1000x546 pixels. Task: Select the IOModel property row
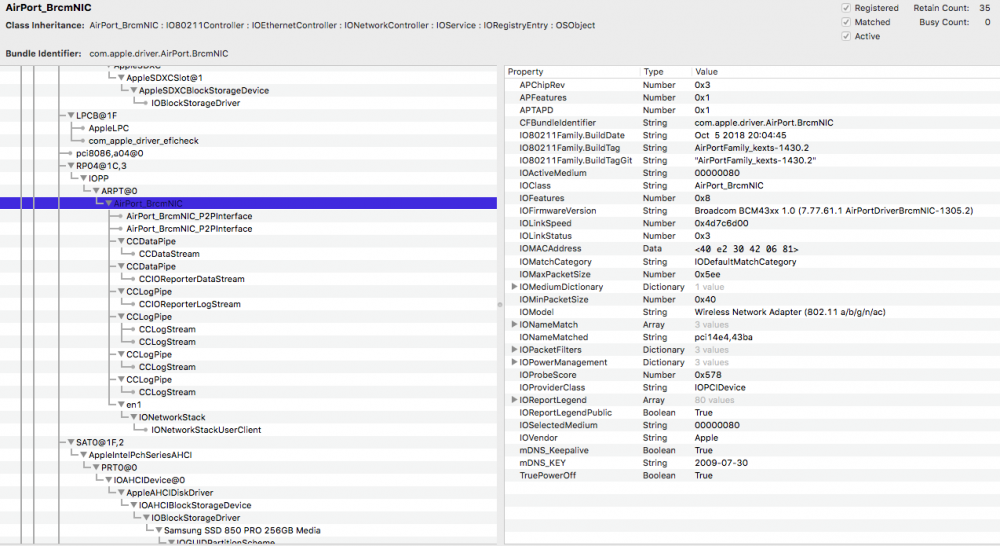click(x=752, y=312)
